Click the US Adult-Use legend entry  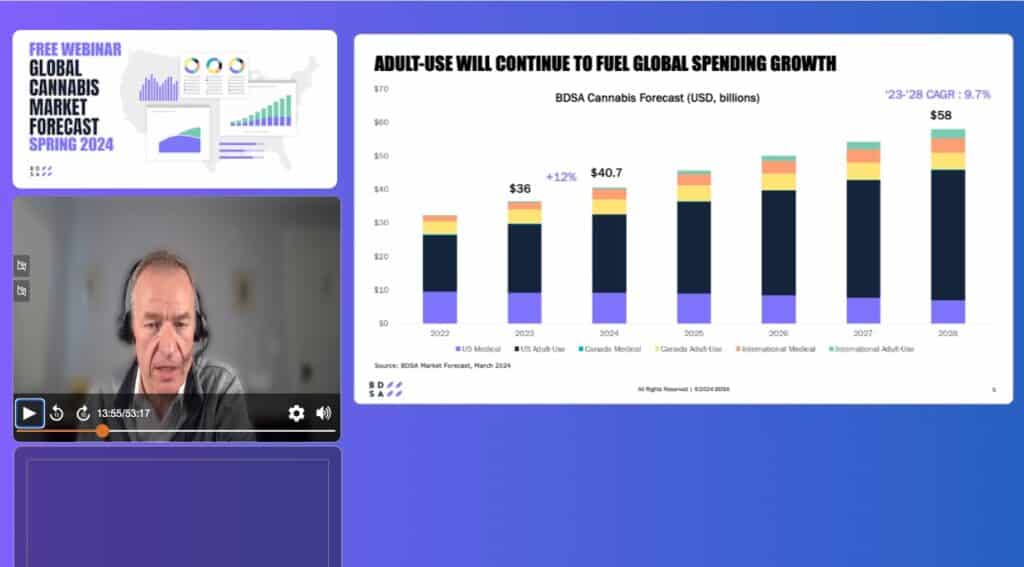click(539, 349)
